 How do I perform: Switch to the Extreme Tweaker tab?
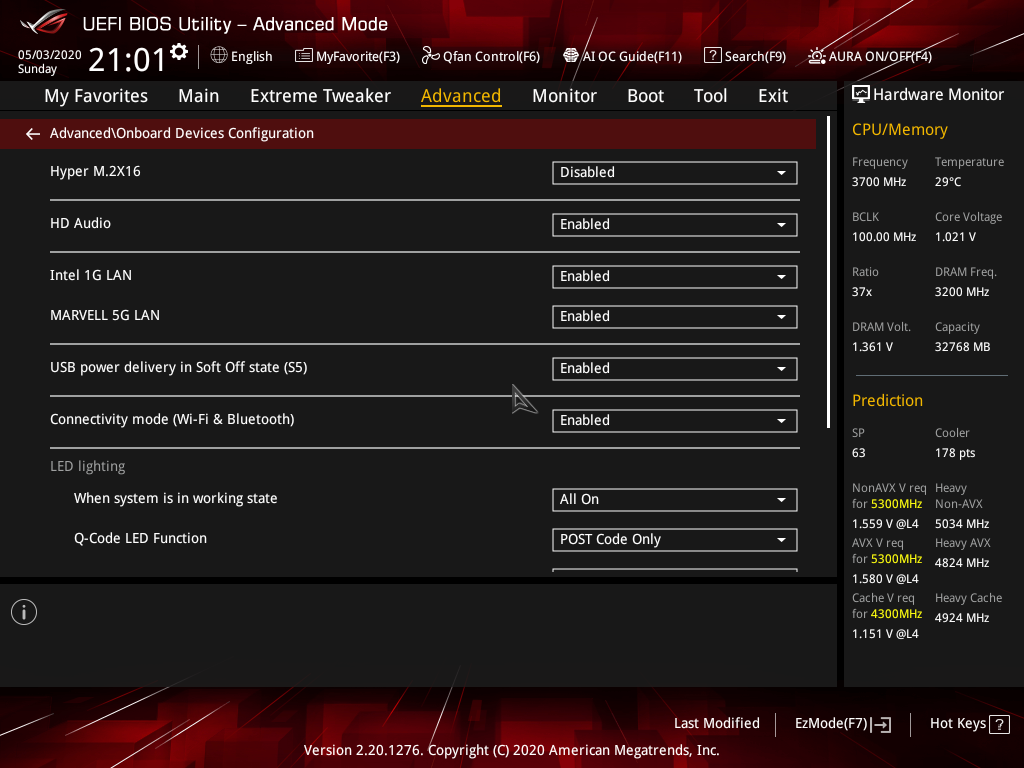(320, 96)
